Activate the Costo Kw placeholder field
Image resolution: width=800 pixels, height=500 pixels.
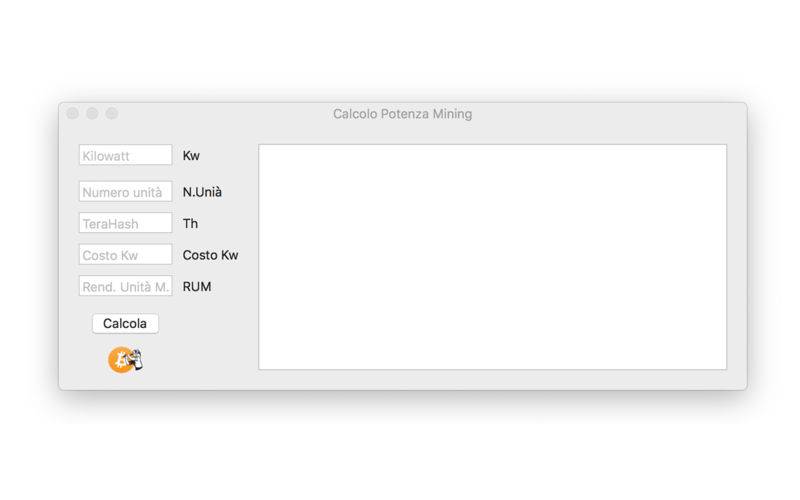(126, 255)
